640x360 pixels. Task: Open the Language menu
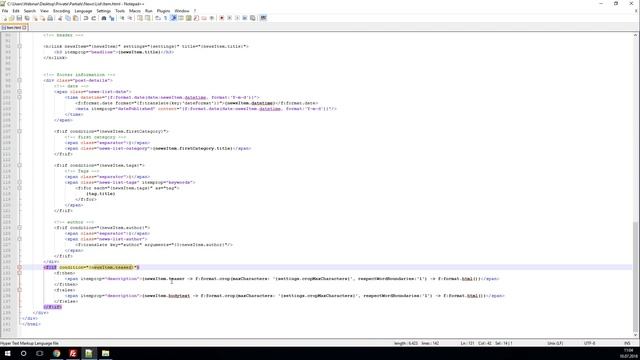point(83,11)
